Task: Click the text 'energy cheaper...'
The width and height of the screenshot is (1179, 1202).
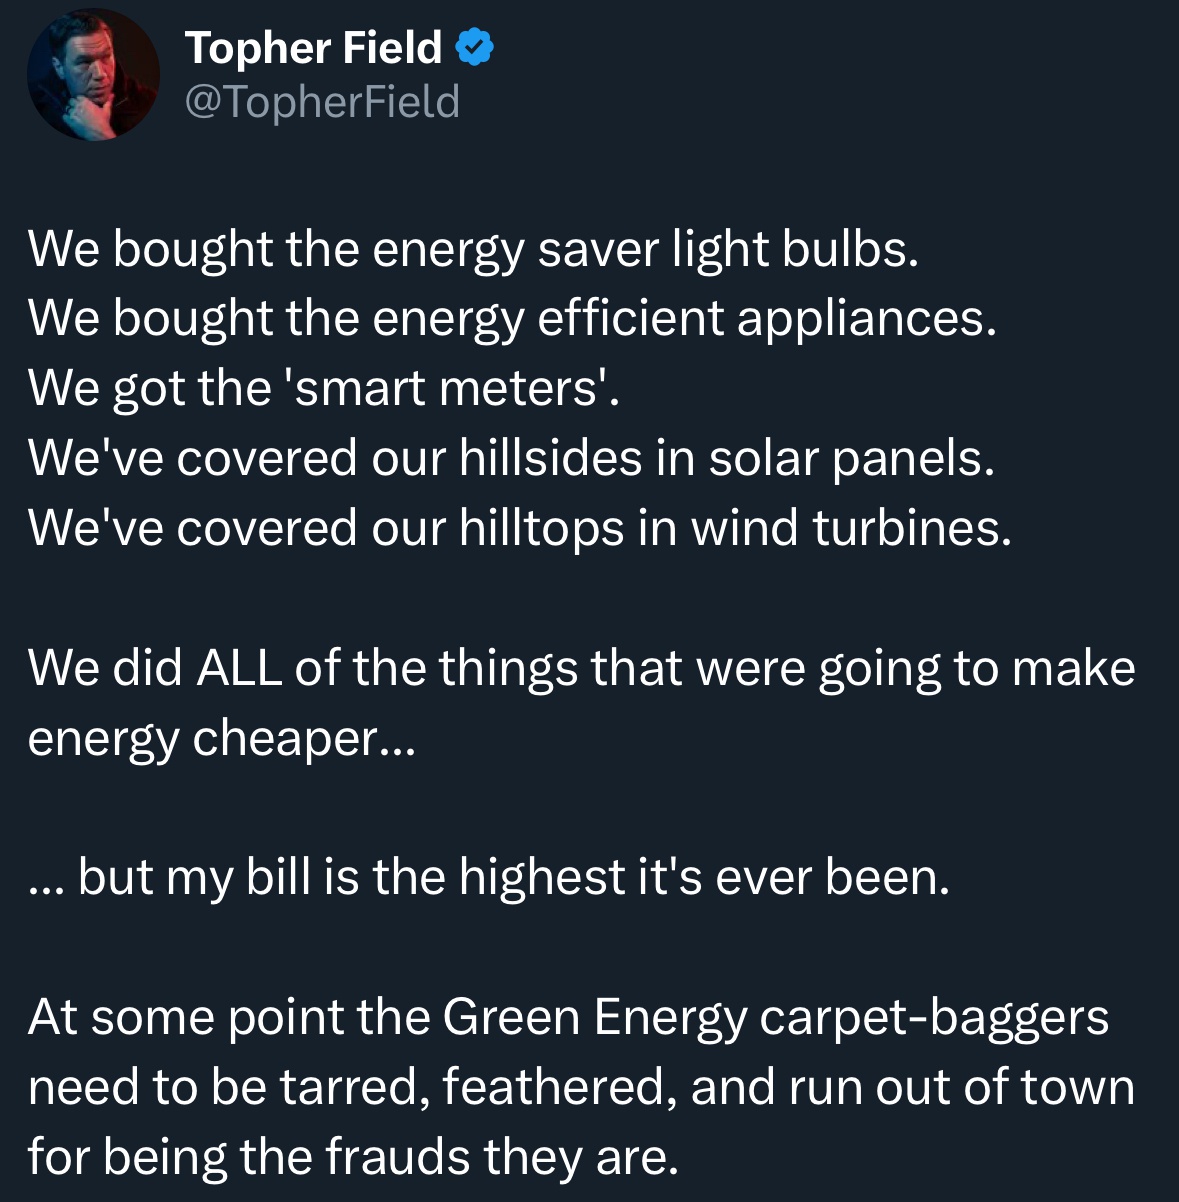Action: coord(219,738)
